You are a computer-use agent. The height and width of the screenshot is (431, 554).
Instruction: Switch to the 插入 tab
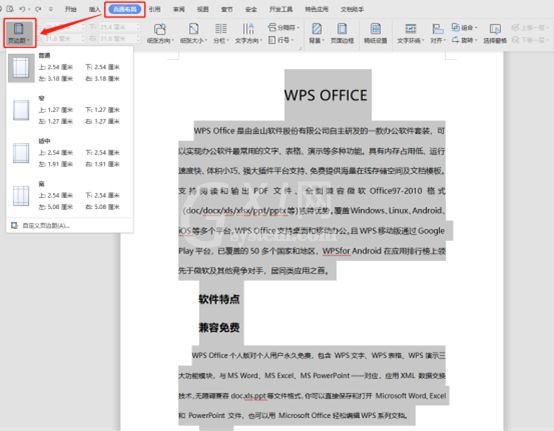95,9
